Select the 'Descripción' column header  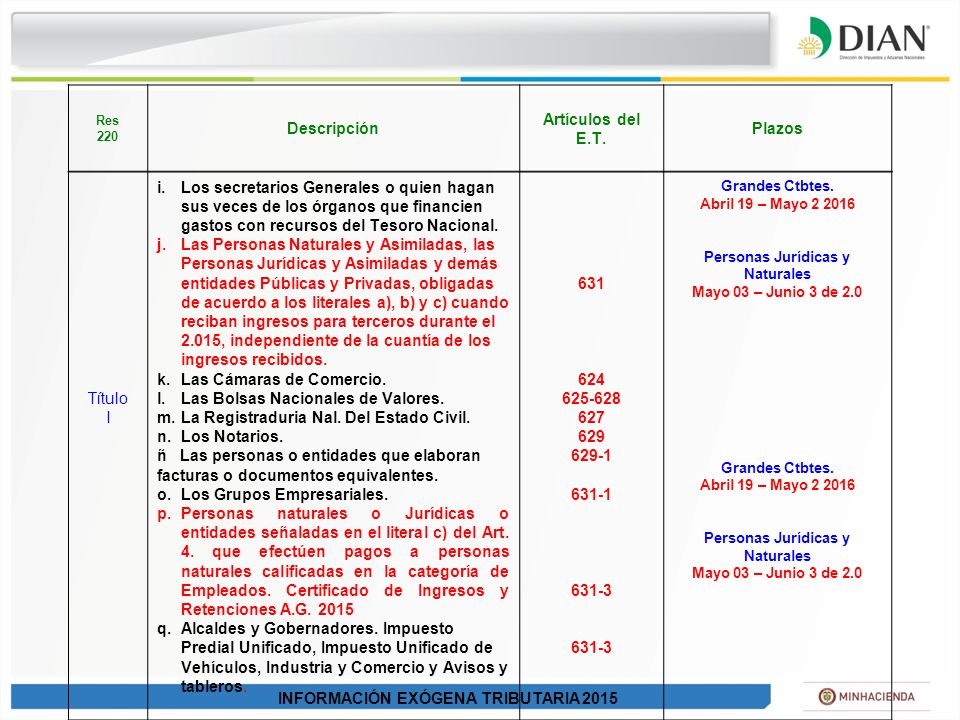click(332, 129)
